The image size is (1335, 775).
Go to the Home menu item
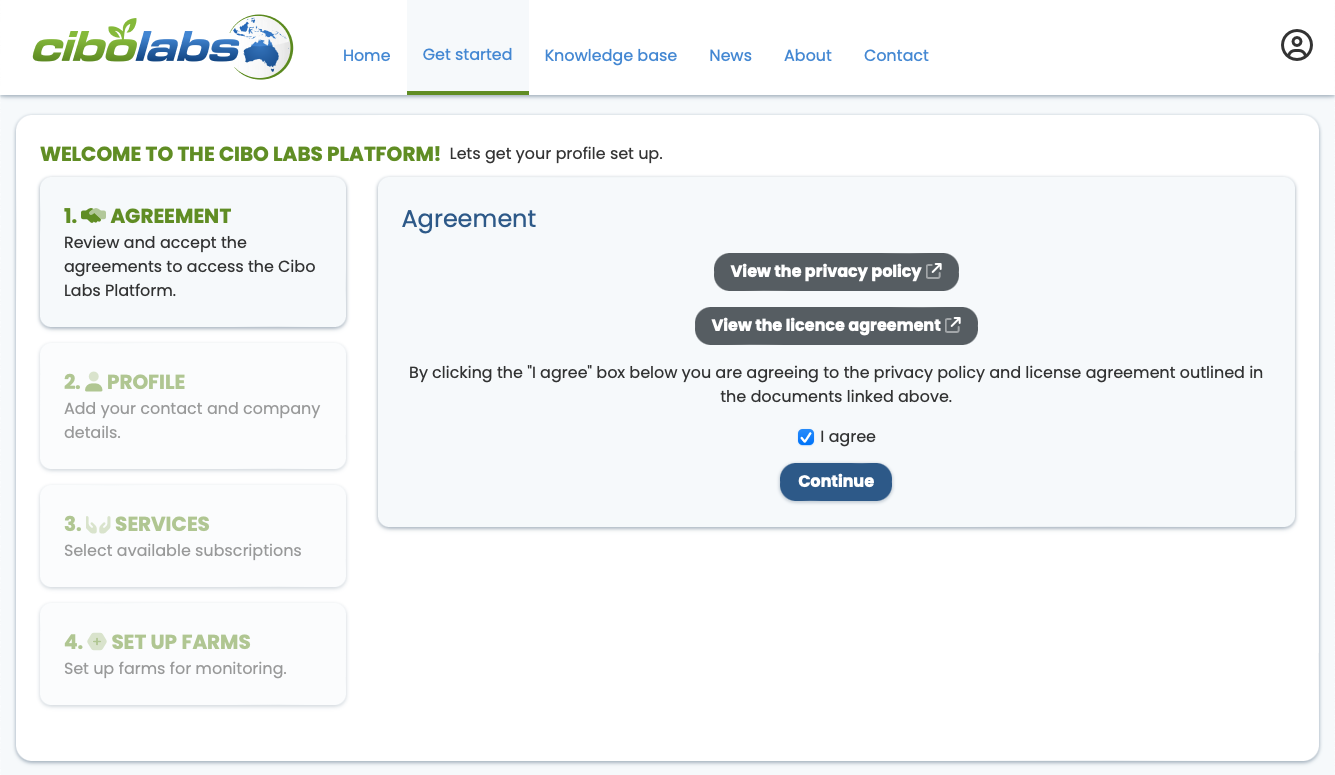[x=366, y=56]
